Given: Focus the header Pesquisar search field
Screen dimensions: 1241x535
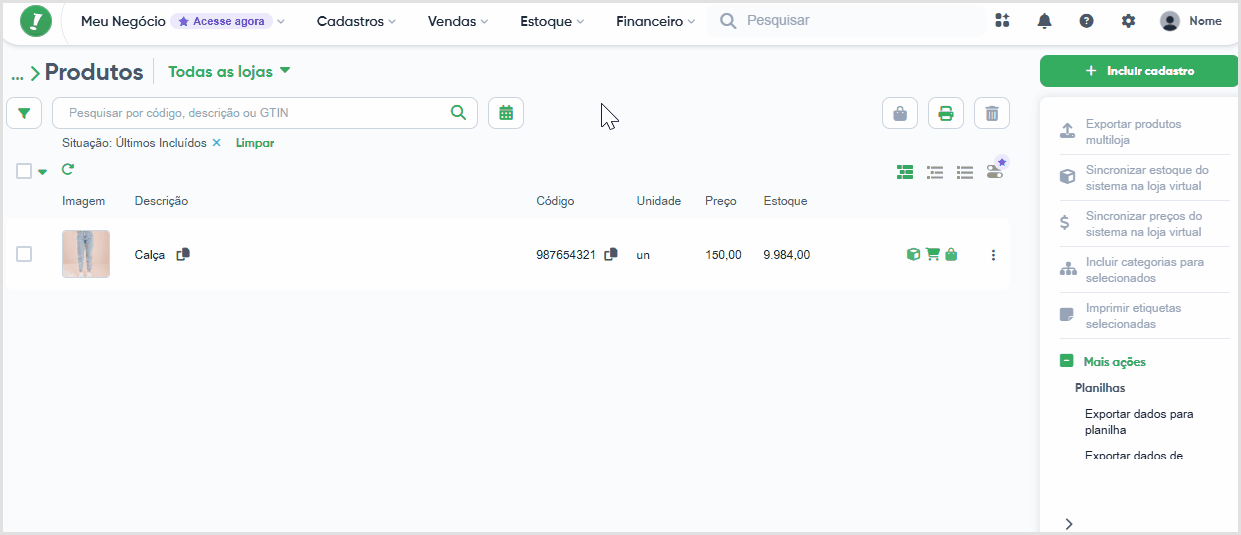Looking at the screenshot, I should click(846, 21).
